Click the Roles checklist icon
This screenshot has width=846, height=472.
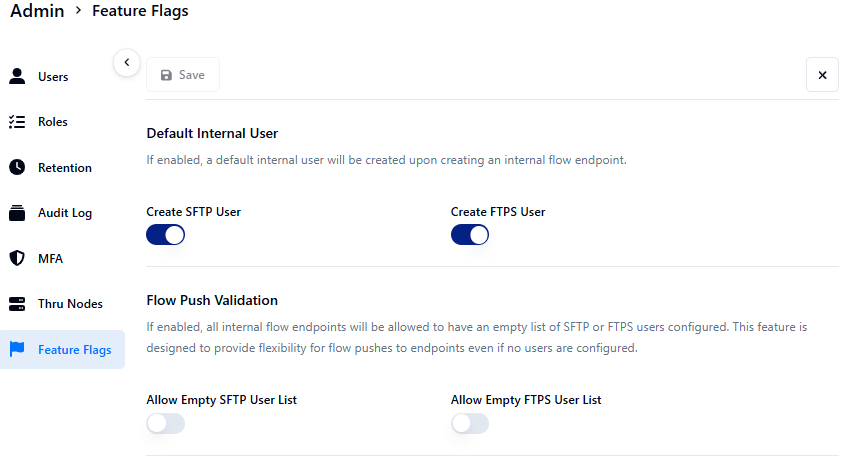tap(17, 122)
